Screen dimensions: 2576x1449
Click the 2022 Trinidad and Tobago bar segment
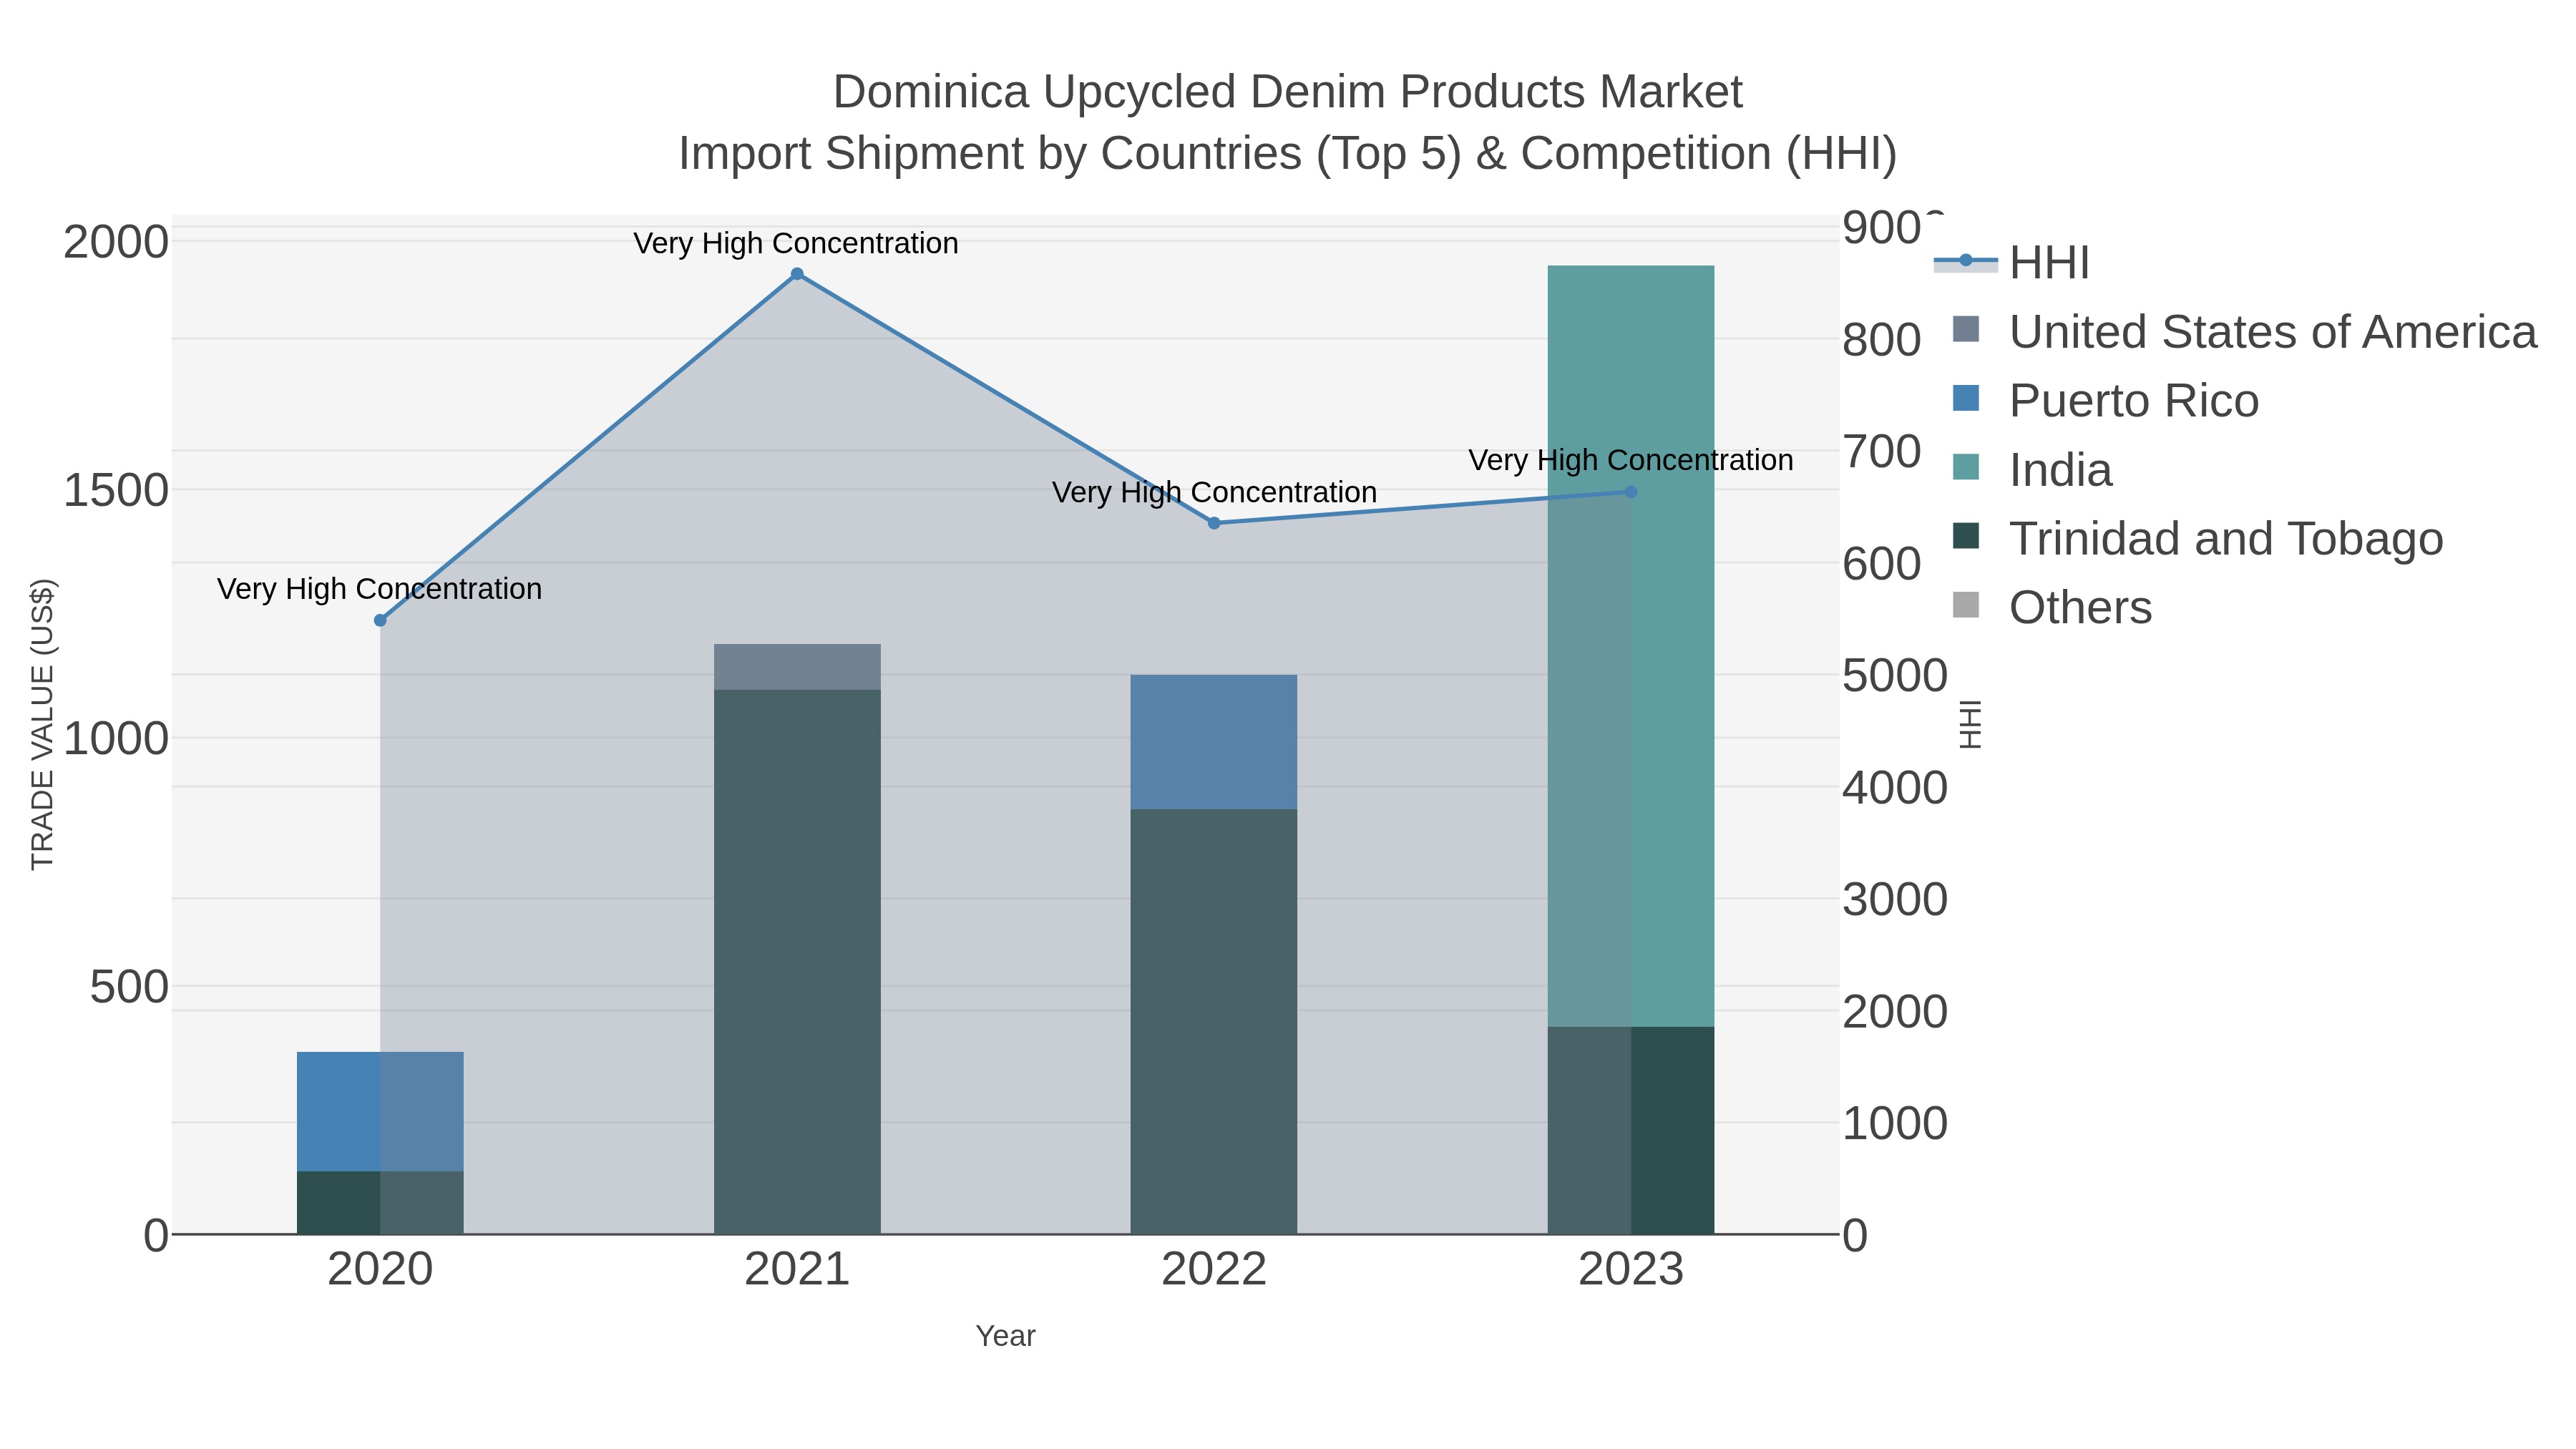[x=1214, y=1022]
